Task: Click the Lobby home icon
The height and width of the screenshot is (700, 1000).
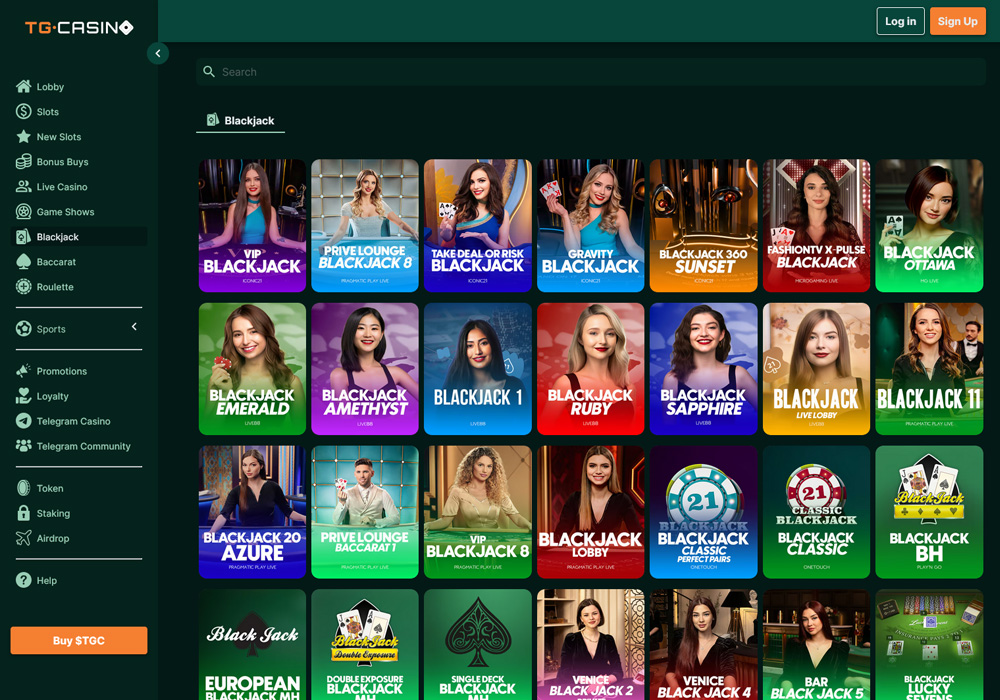Action: click(x=24, y=87)
